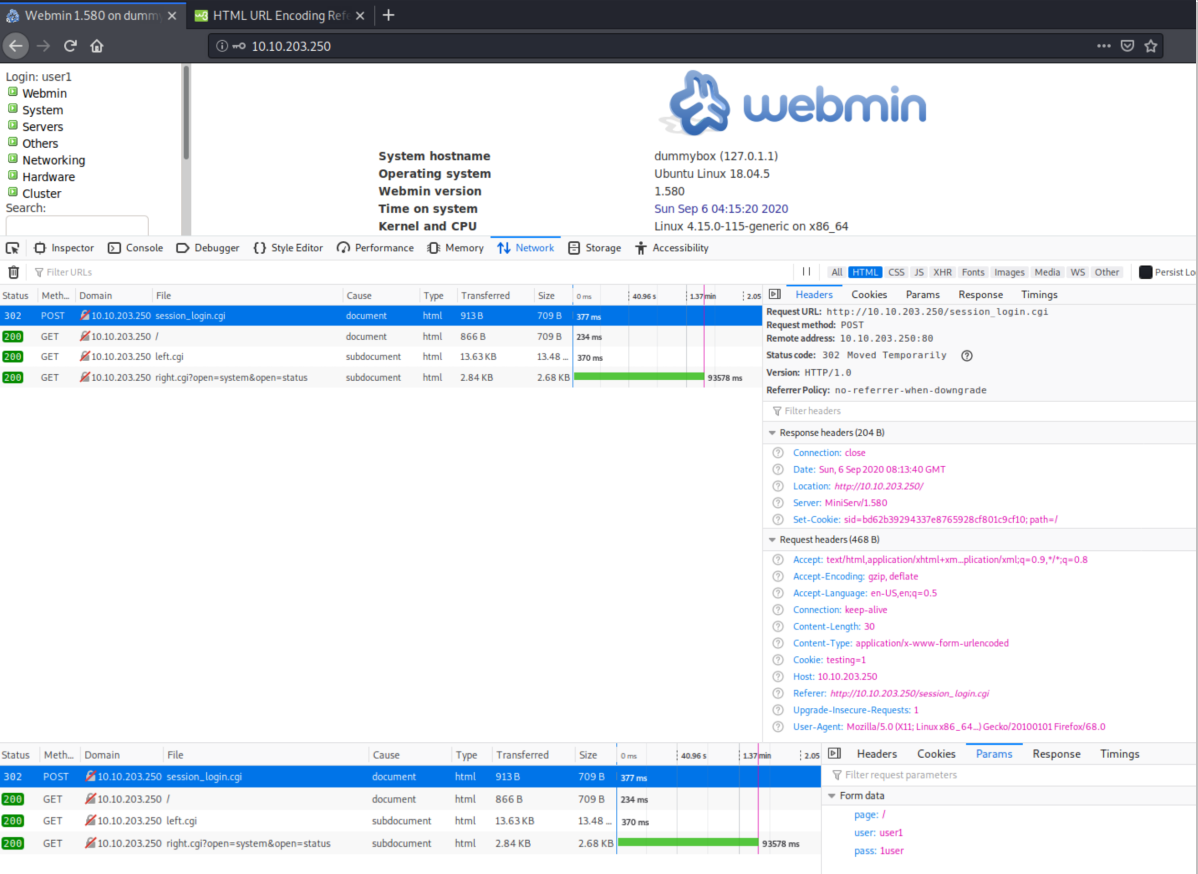Activate the element picker in DevTools
Viewport: 1198px width, 874px height.
click(x=13, y=248)
